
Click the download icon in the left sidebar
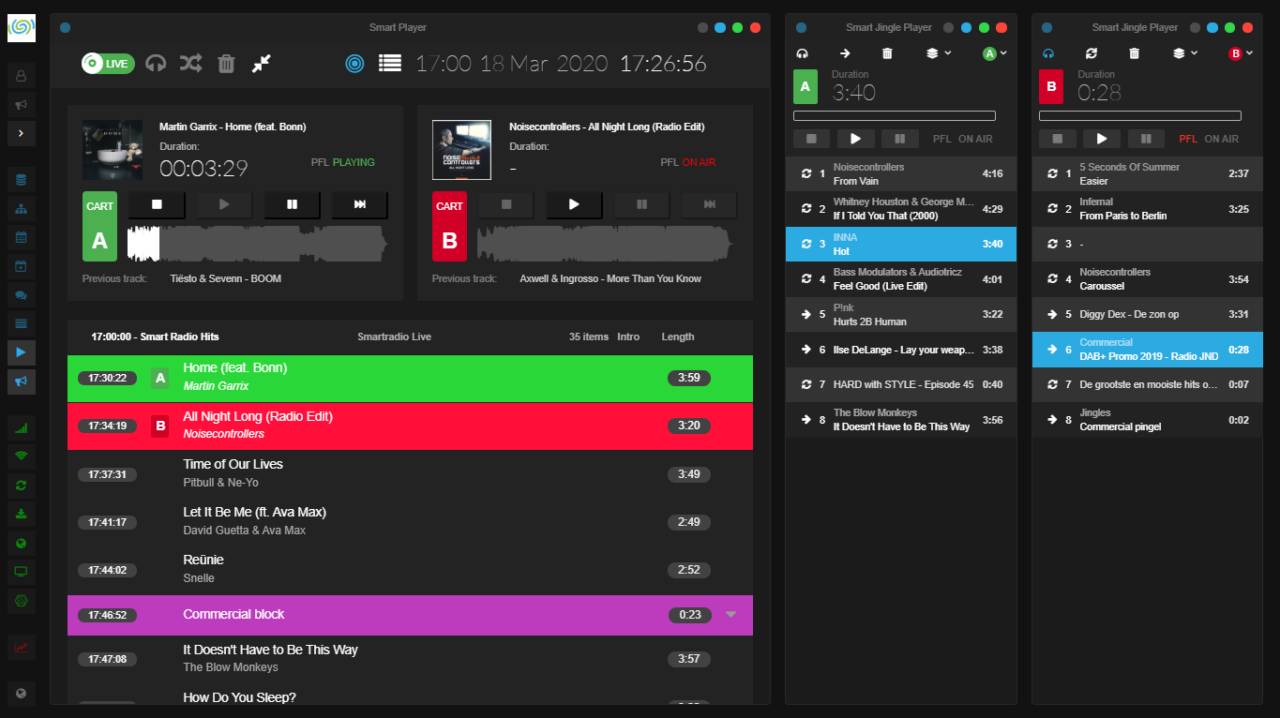22,513
